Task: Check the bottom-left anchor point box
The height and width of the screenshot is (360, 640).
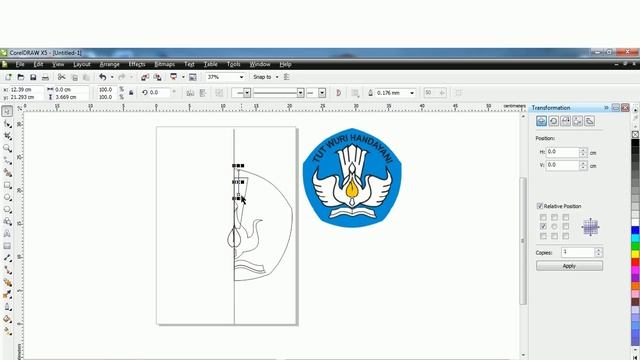Action: (543, 236)
